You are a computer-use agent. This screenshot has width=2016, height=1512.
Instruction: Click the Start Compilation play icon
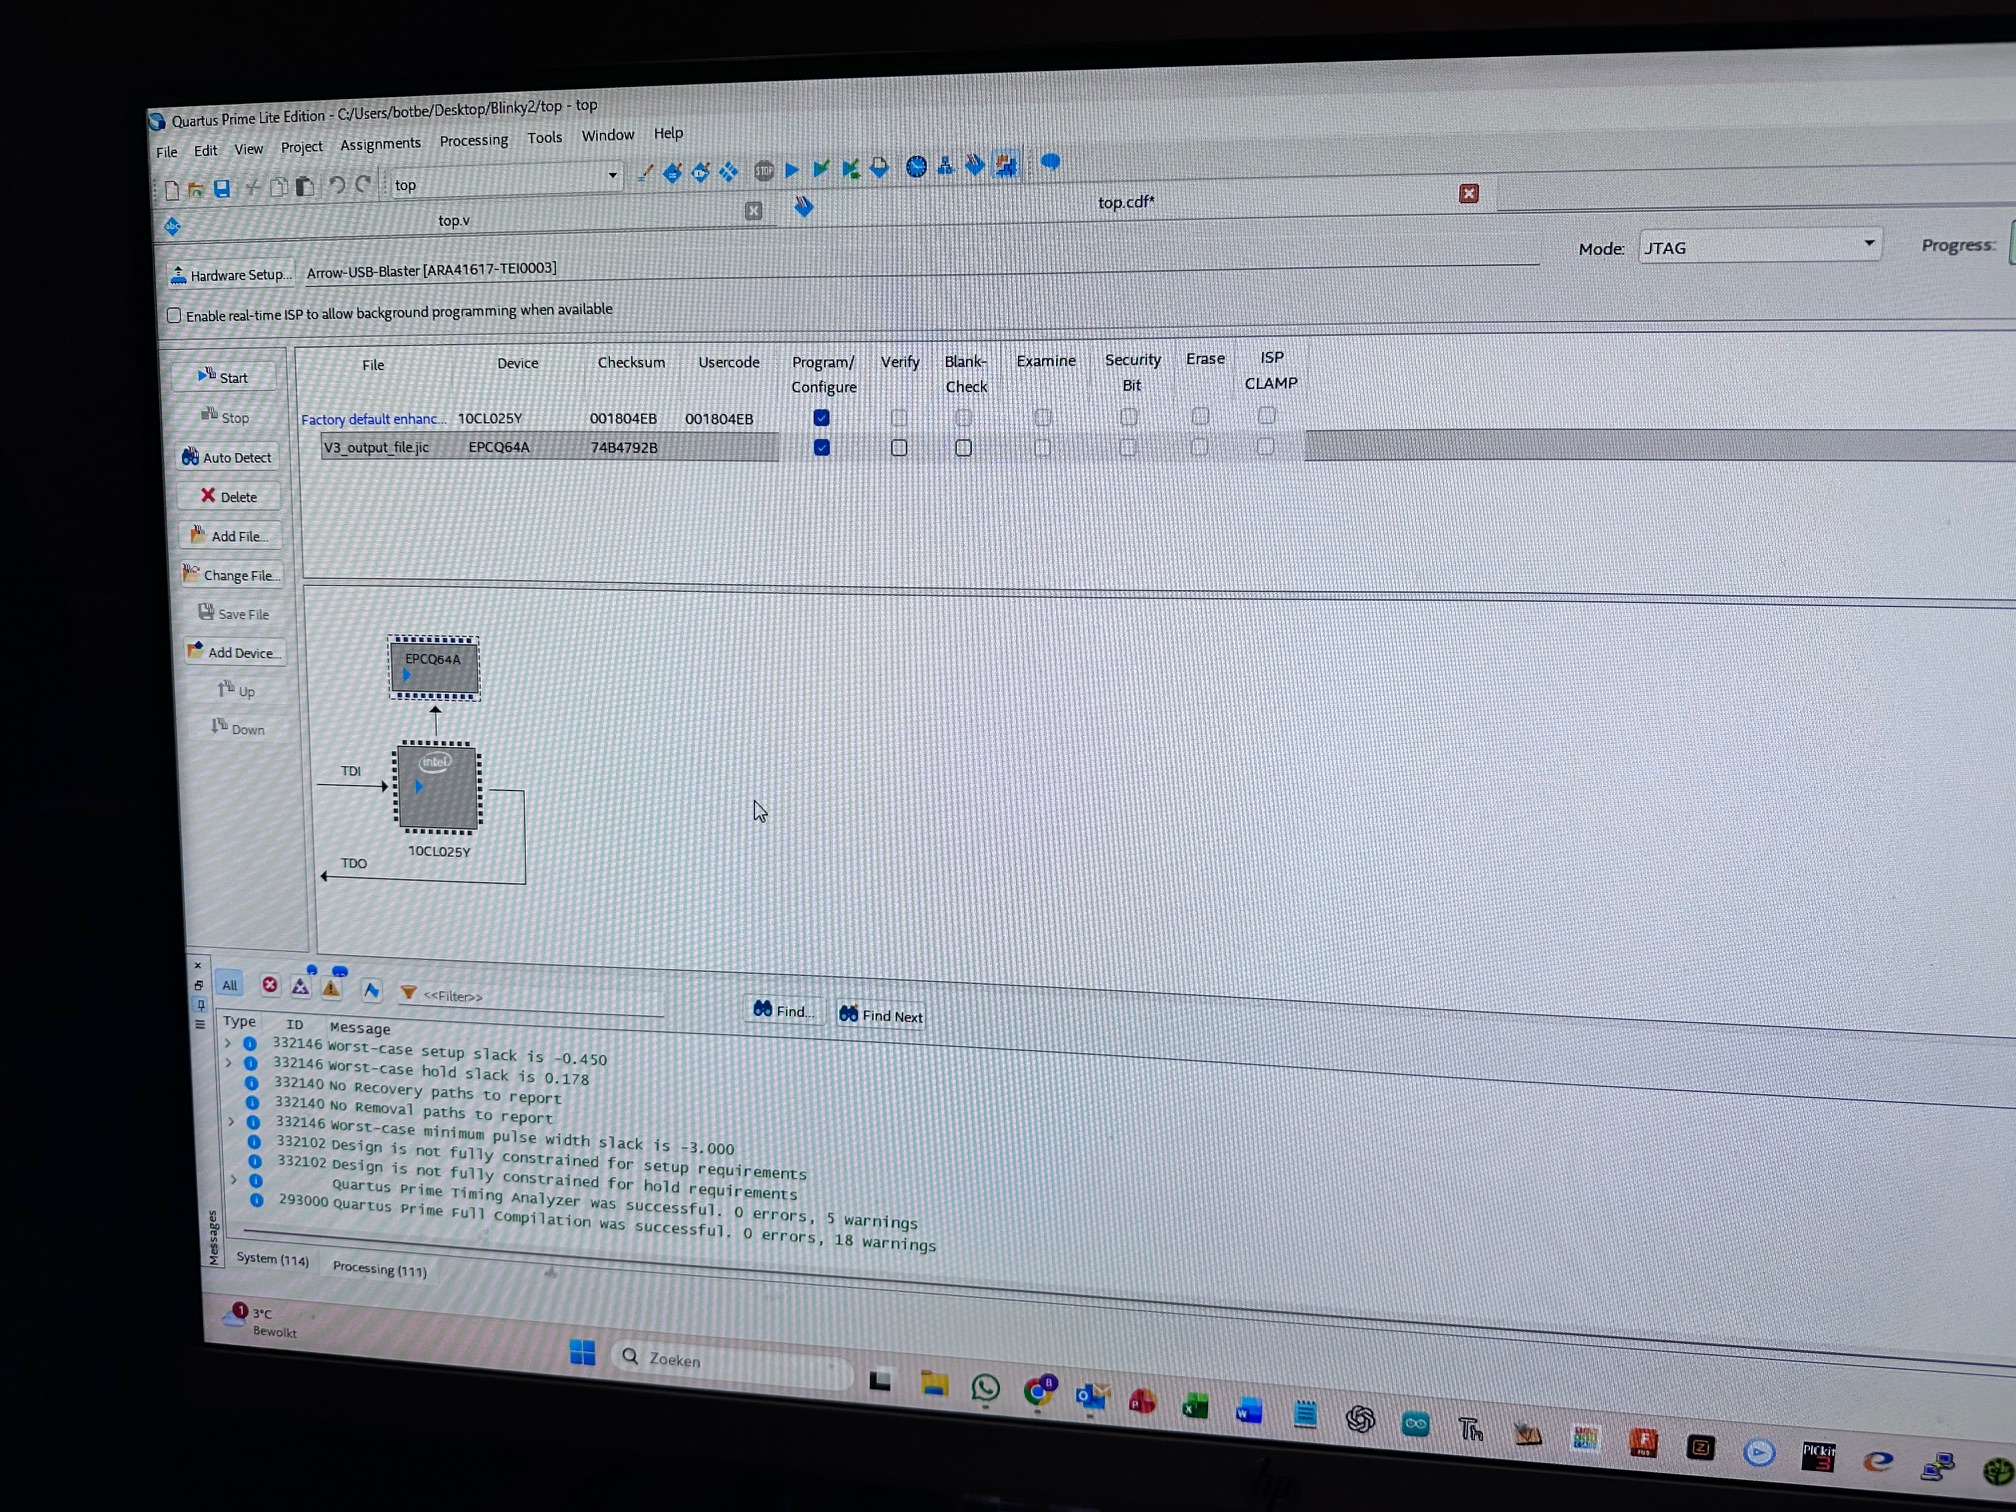click(x=792, y=170)
